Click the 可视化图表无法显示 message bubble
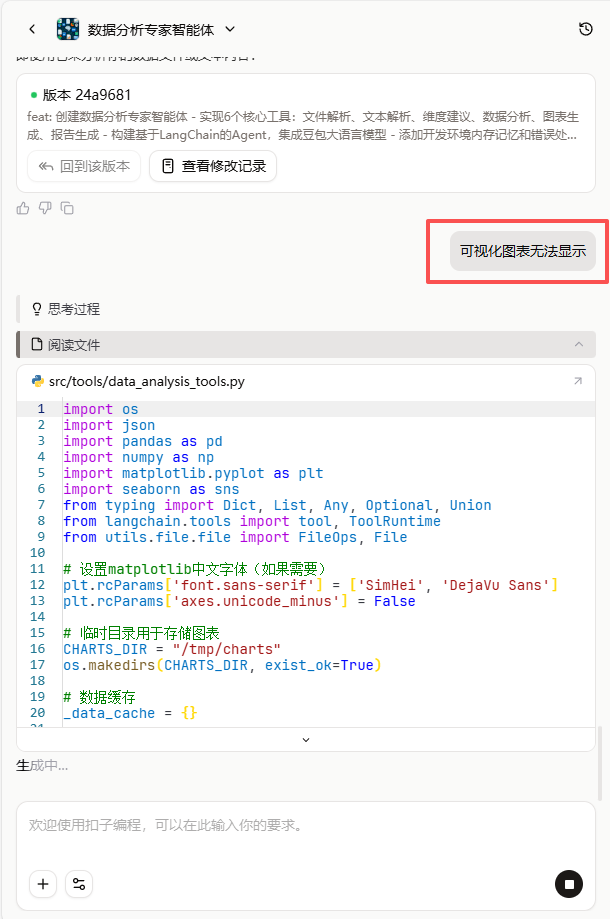610x919 pixels. (523, 251)
